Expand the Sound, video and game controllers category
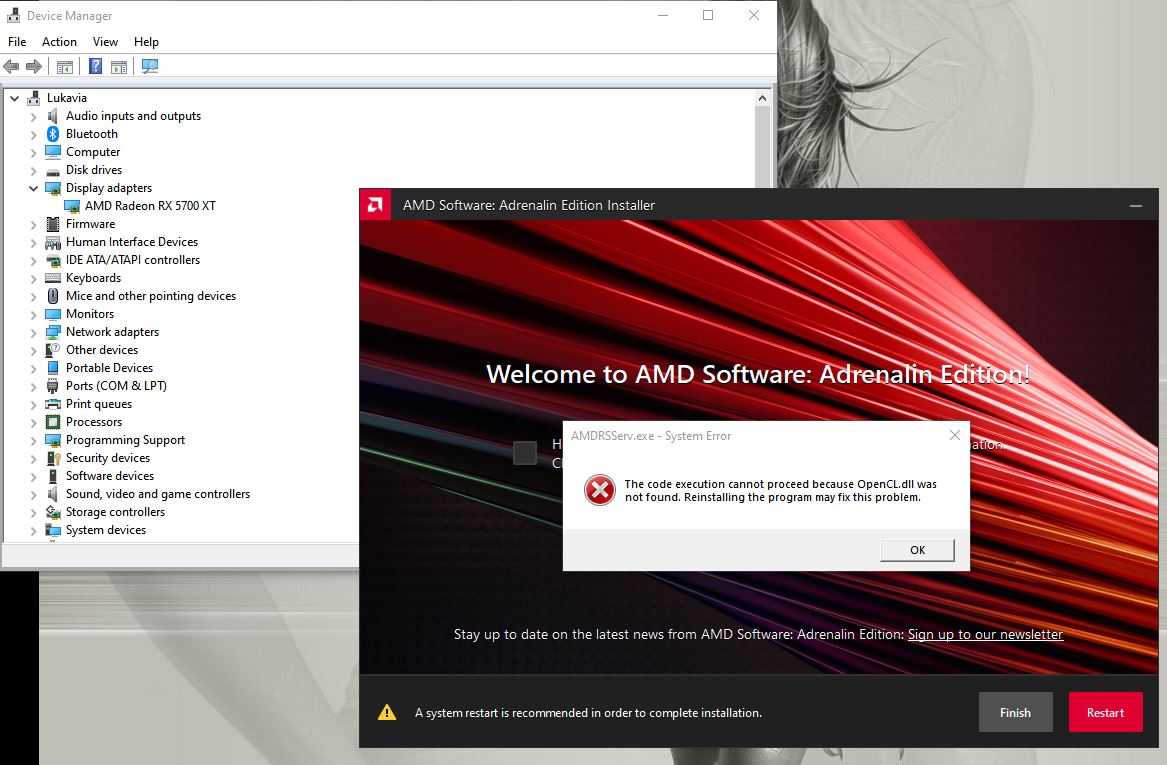The height and width of the screenshot is (765, 1167). click(x=33, y=495)
